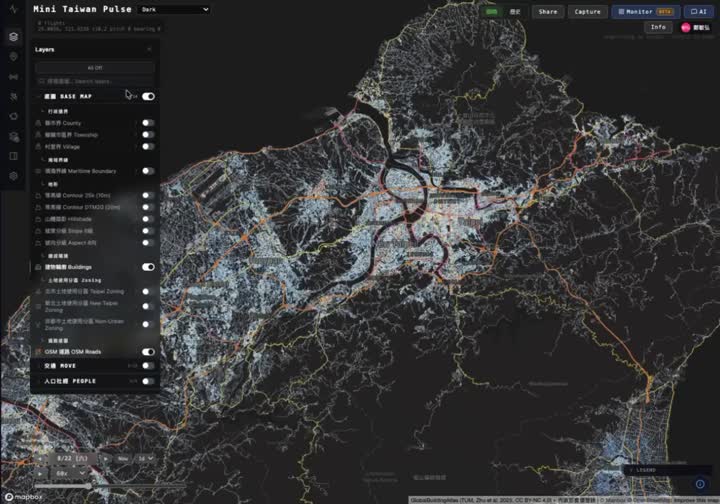Click the icon beside the County layer name
The width and height of the screenshot is (720, 504).
pos(39,123)
